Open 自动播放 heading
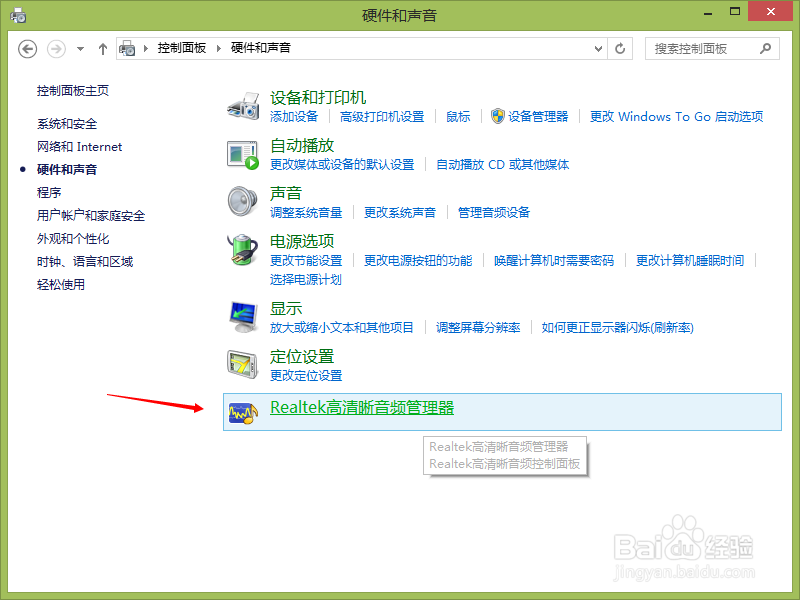 coord(302,145)
